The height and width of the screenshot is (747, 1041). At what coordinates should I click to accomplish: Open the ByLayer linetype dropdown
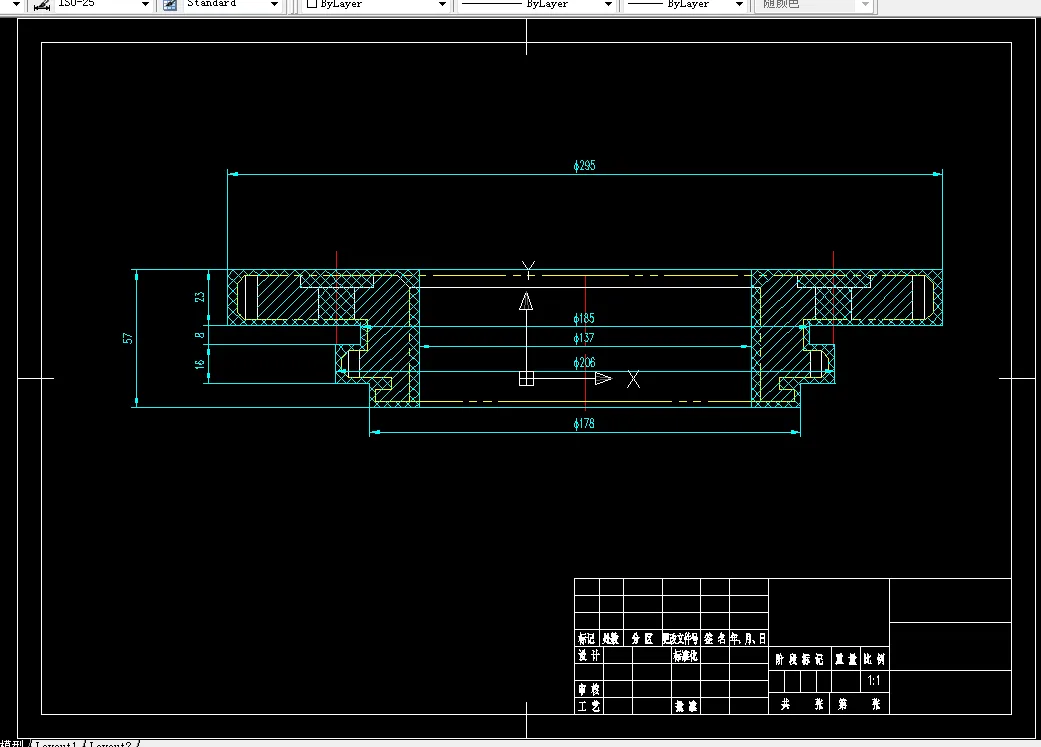[607, 5]
